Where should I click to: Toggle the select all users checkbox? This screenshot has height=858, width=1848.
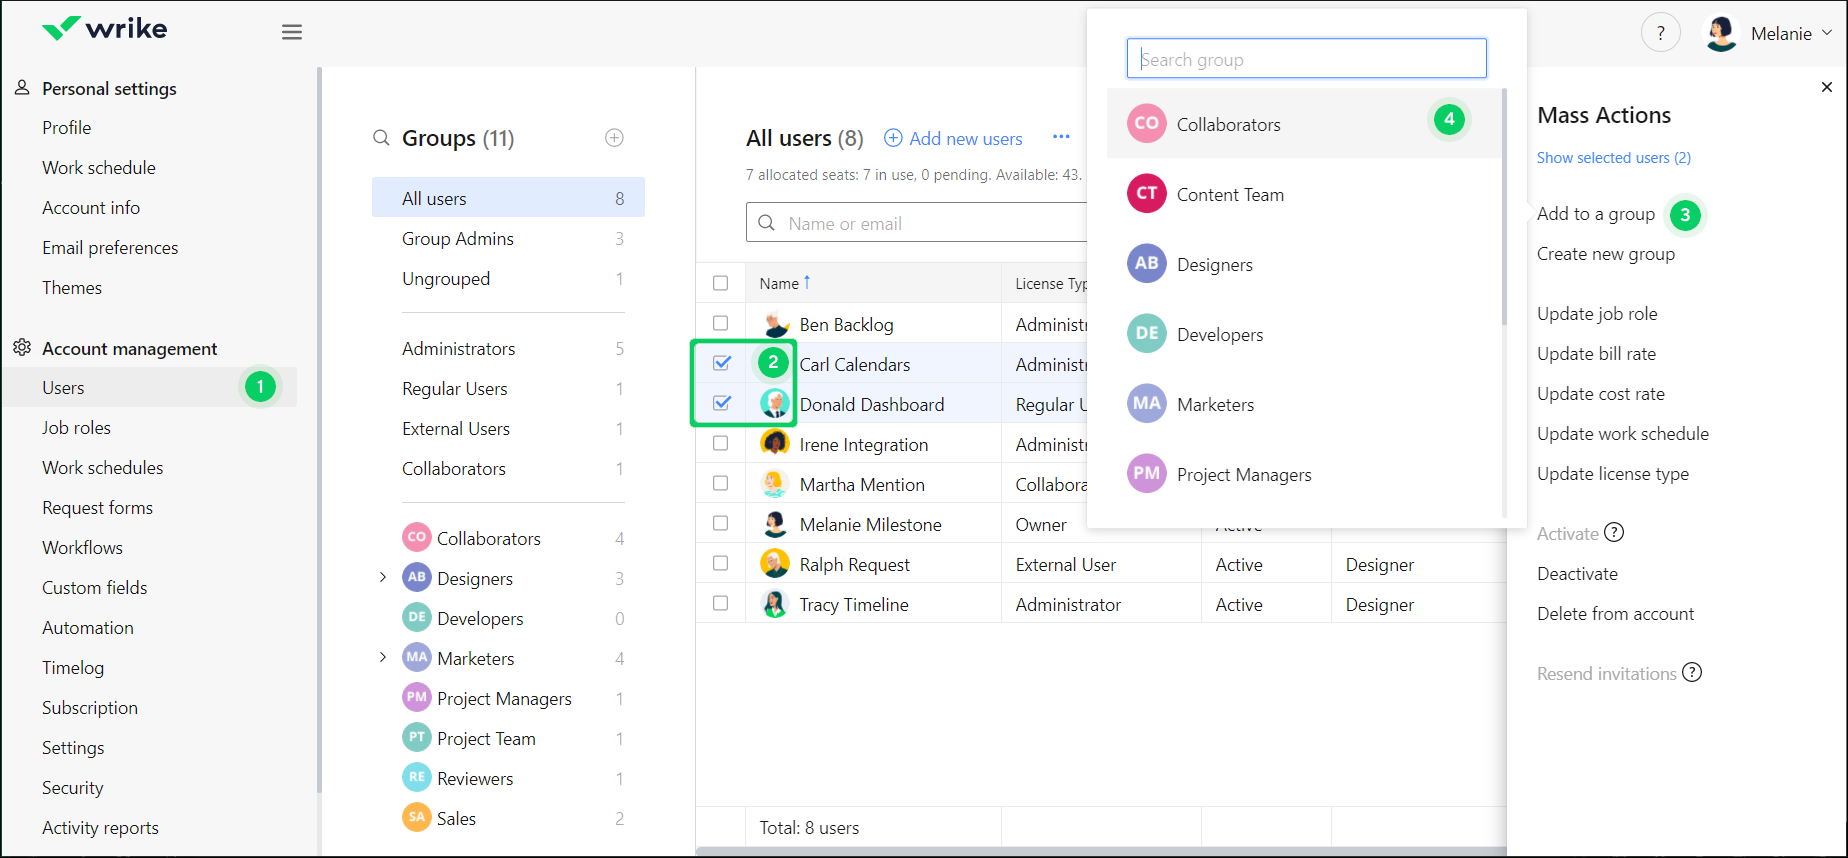[x=721, y=283]
